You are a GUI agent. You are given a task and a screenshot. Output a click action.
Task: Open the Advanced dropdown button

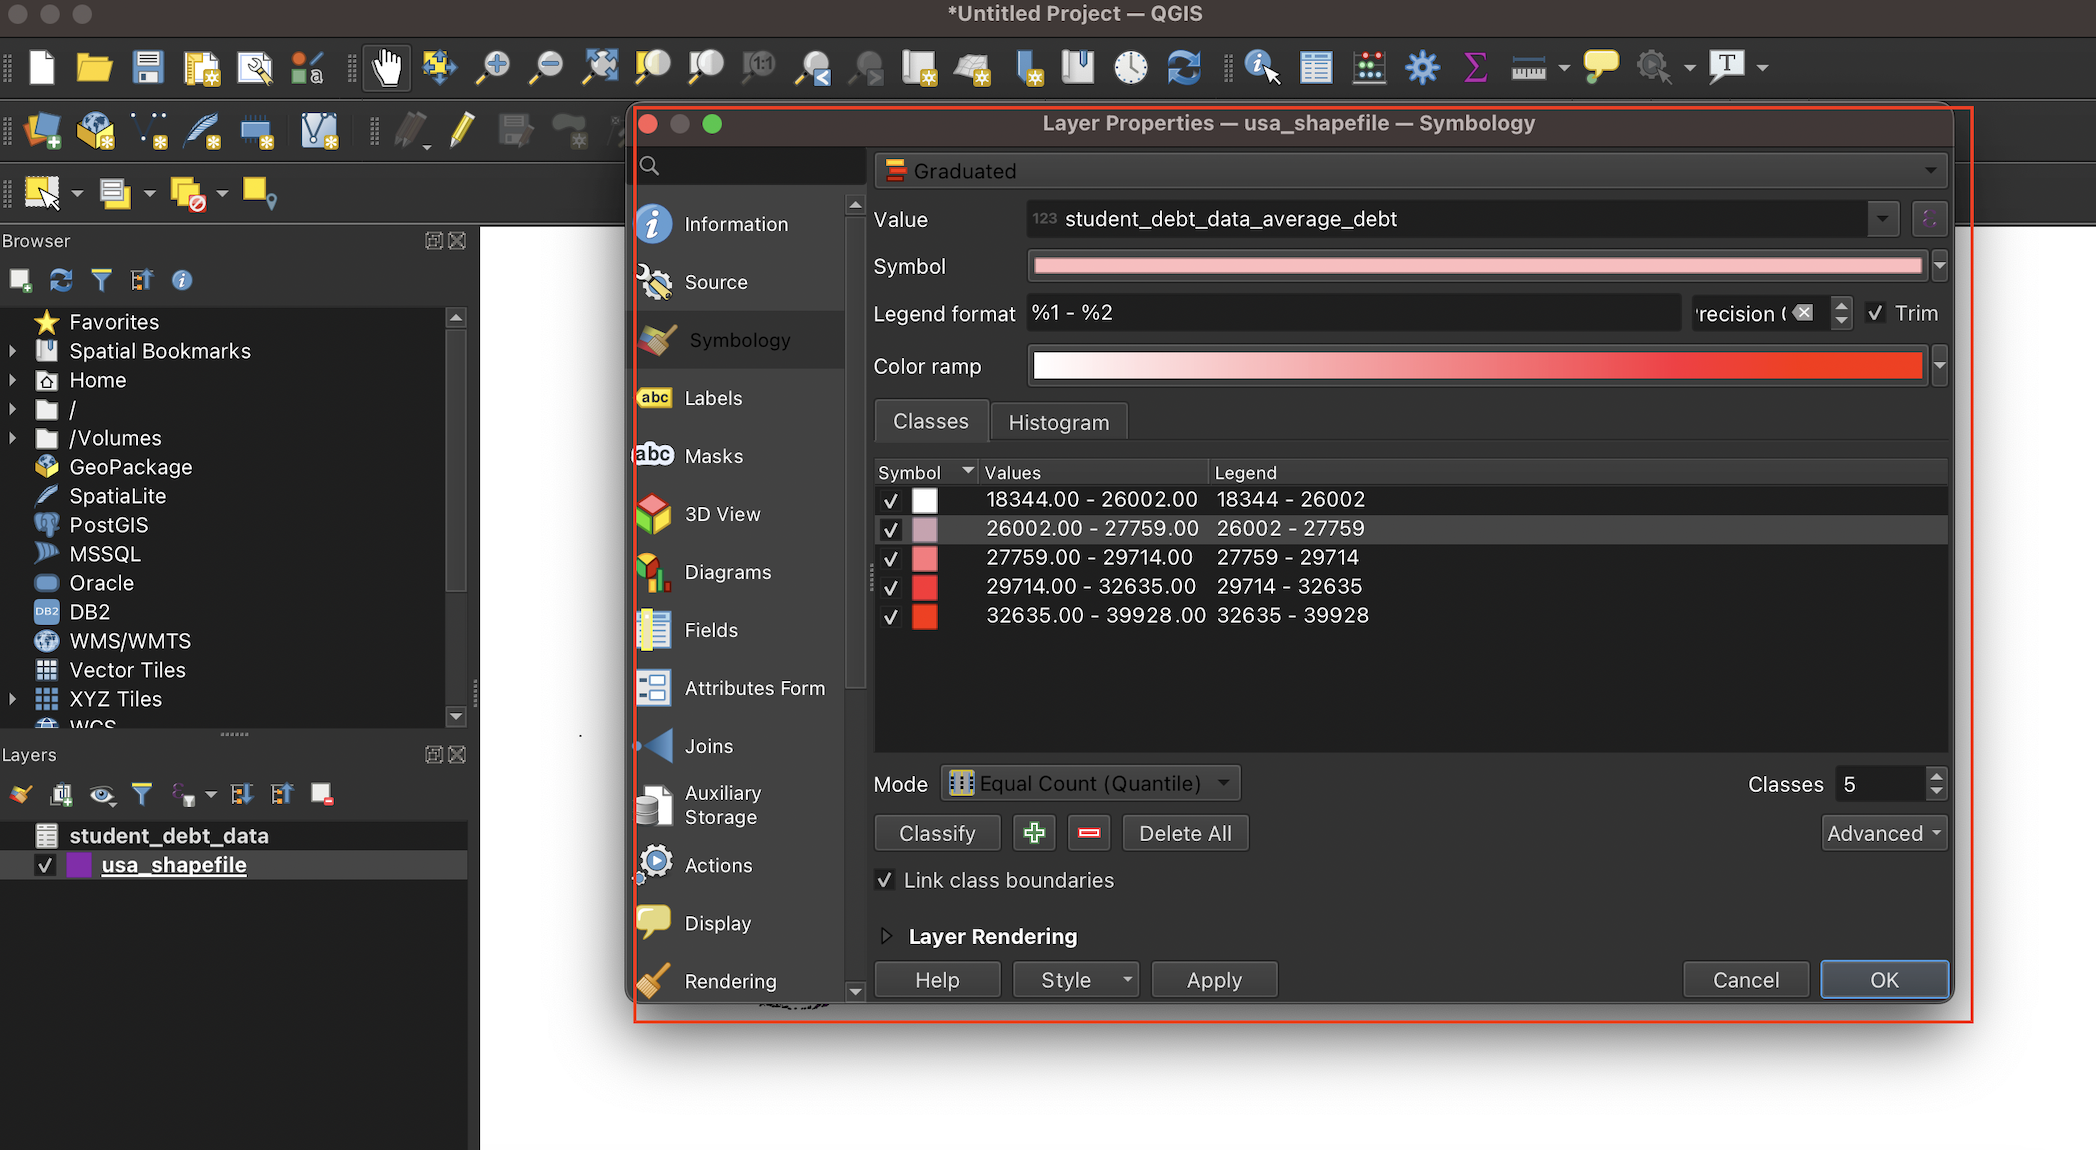(x=1884, y=833)
